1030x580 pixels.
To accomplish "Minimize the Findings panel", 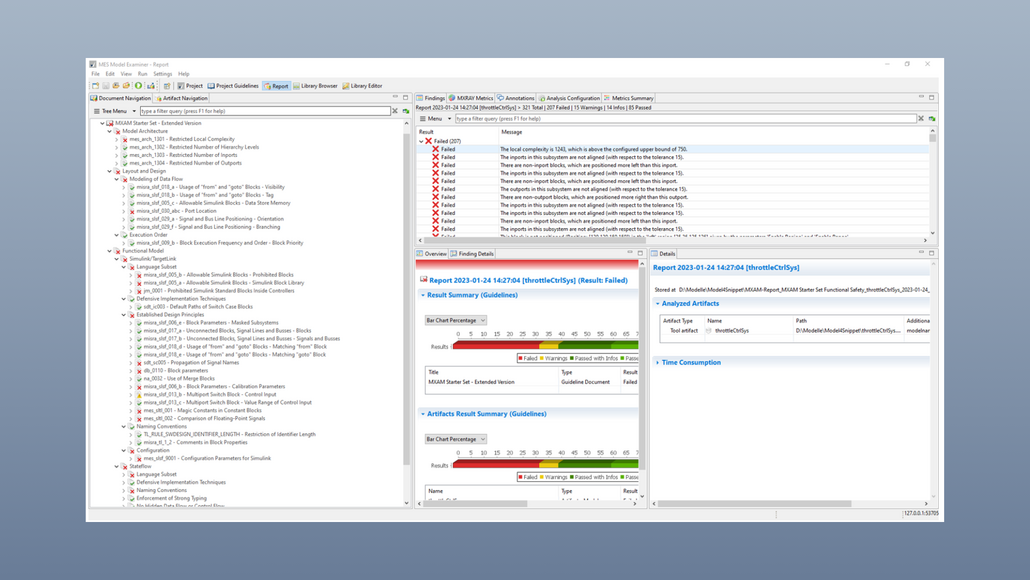I will pyautogui.click(x=921, y=97).
